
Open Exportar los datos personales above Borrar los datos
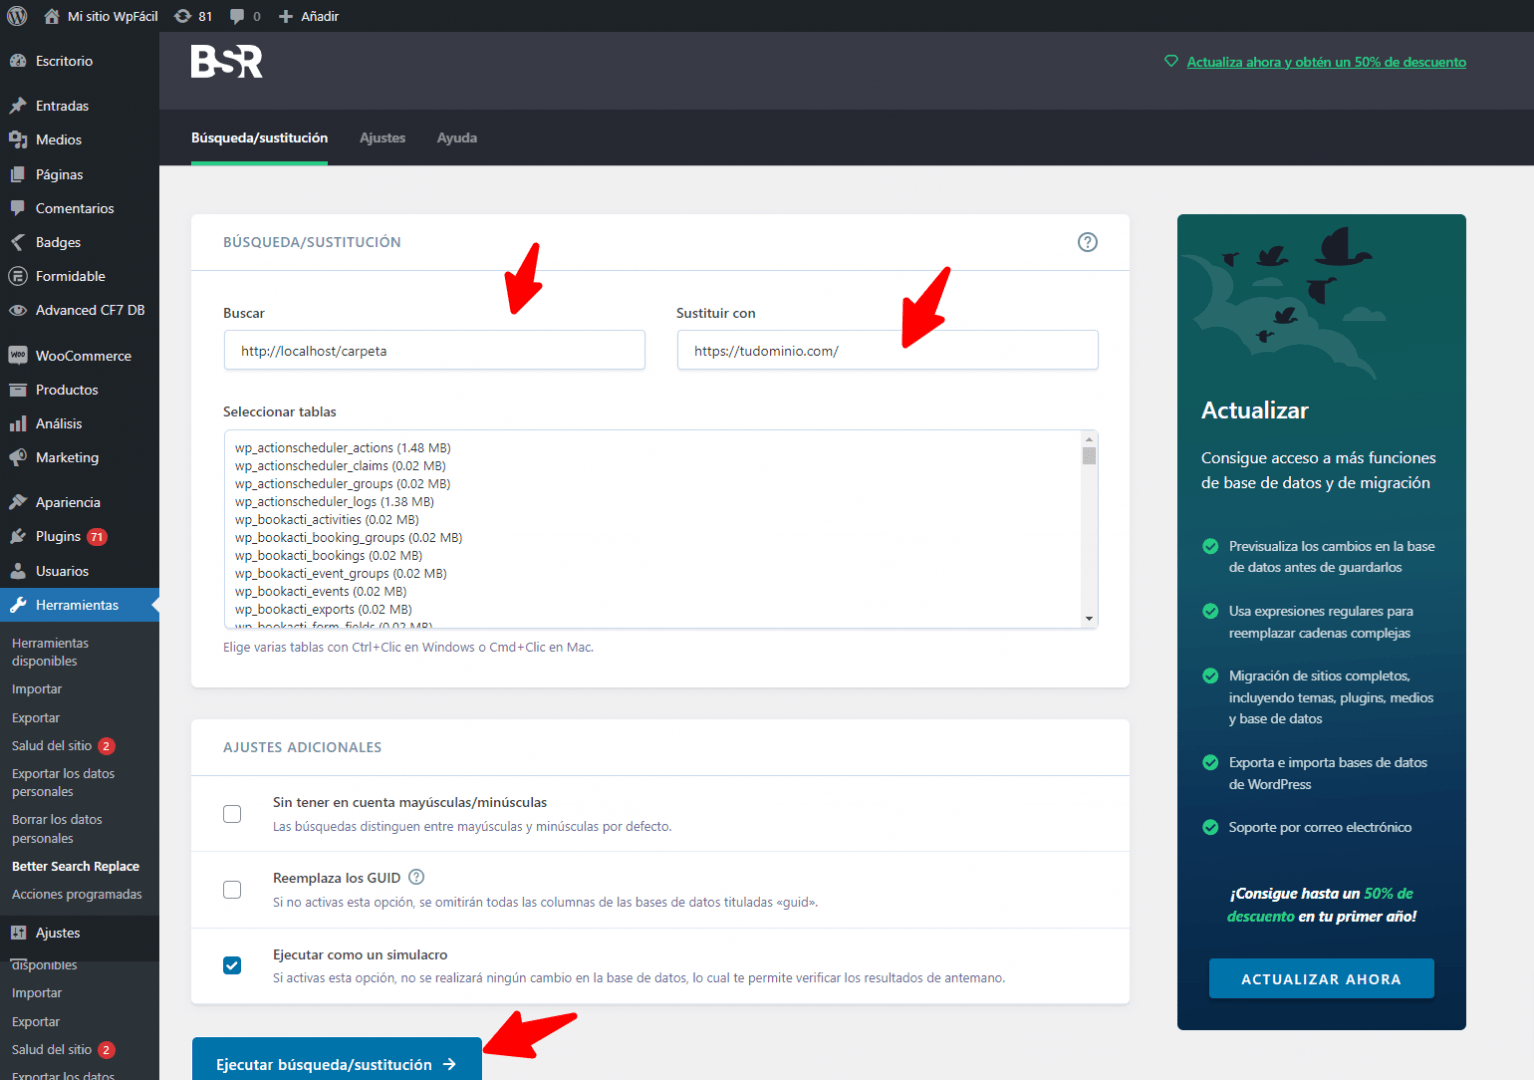[x=63, y=782]
